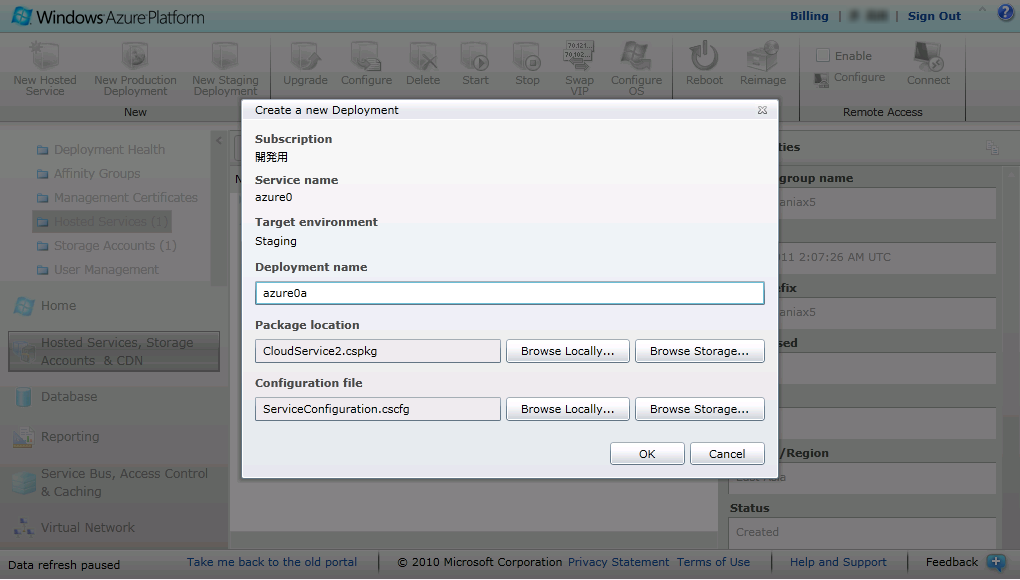The image size is (1020, 580).
Task: Confirm the dialog with OK button
Action: coord(647,454)
